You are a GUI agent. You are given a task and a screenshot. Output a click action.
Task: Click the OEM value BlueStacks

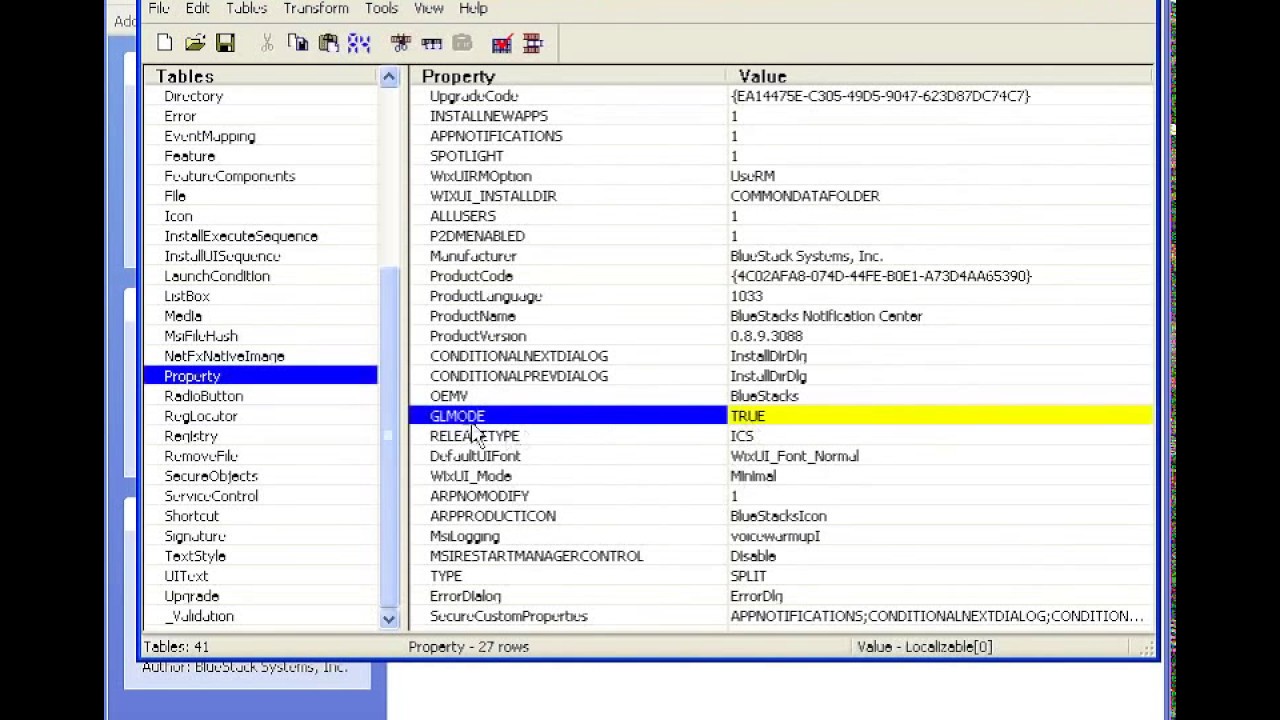click(764, 396)
